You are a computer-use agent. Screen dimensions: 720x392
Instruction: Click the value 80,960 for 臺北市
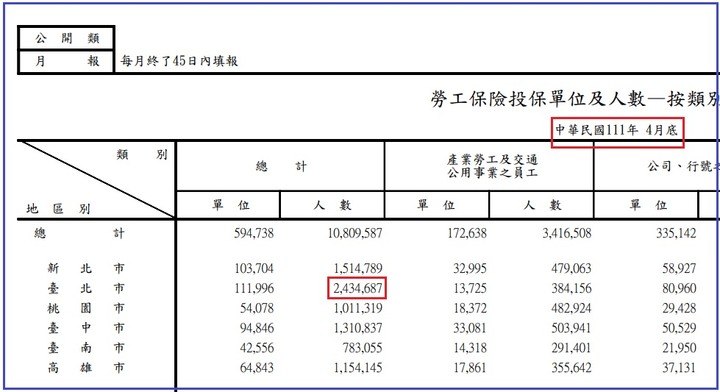pyautogui.click(x=679, y=288)
